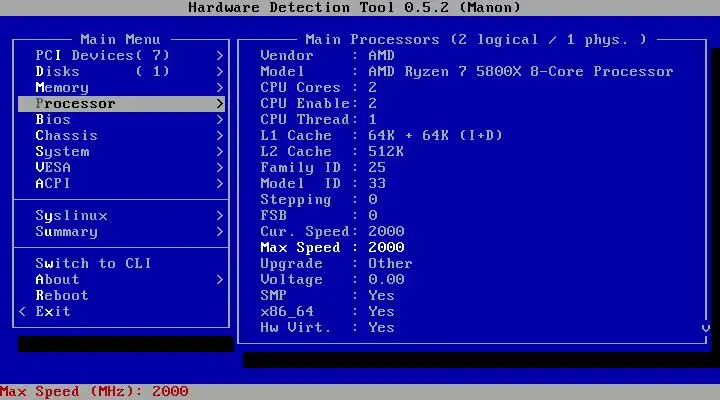
Task: Select the highlighted Processor entry
Action: (121, 104)
